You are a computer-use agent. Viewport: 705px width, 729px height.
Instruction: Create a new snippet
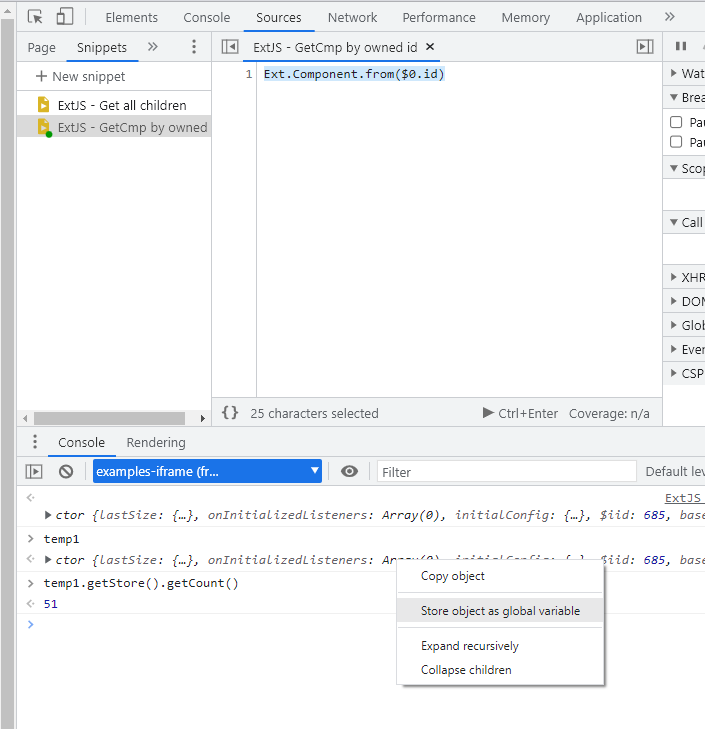[x=80, y=77]
